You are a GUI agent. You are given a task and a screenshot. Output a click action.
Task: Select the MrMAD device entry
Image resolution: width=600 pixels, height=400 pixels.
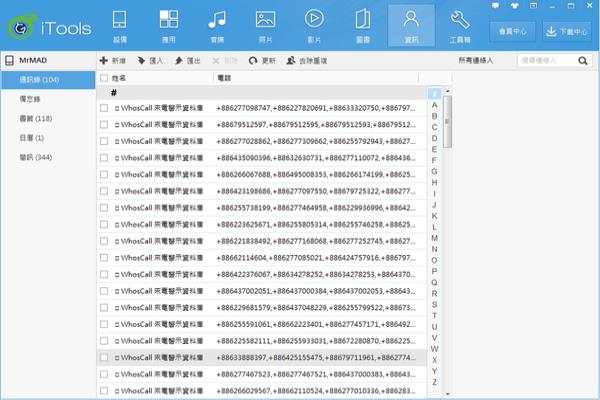(x=48, y=60)
